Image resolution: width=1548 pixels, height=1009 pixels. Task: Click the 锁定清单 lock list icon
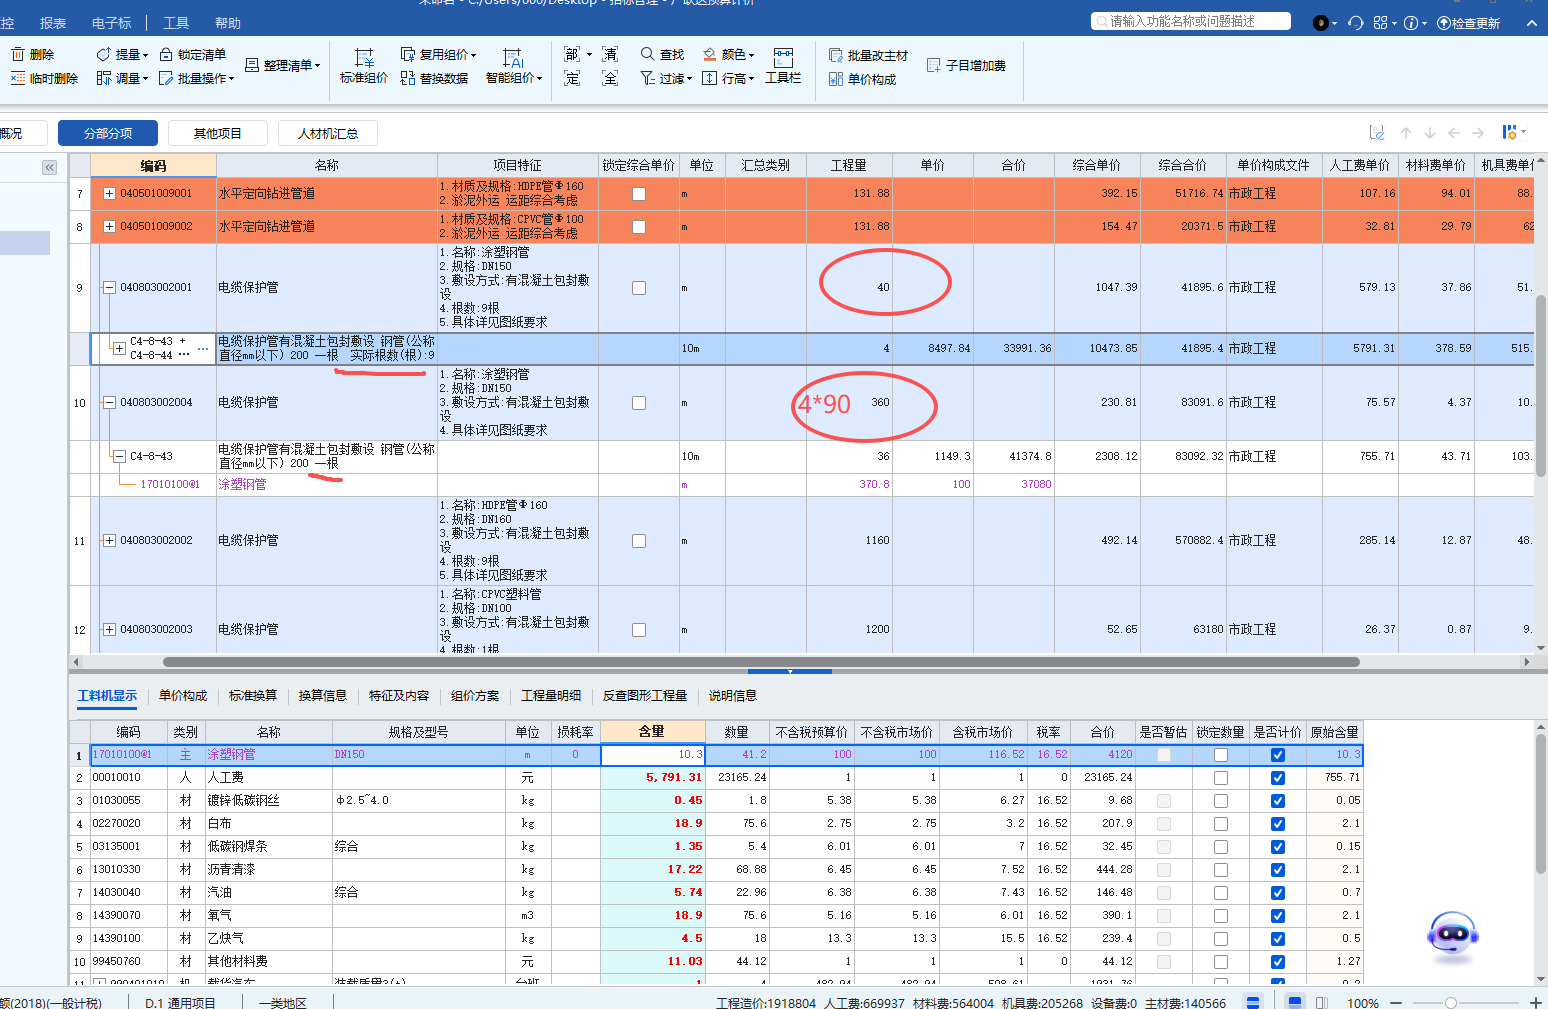pos(166,54)
